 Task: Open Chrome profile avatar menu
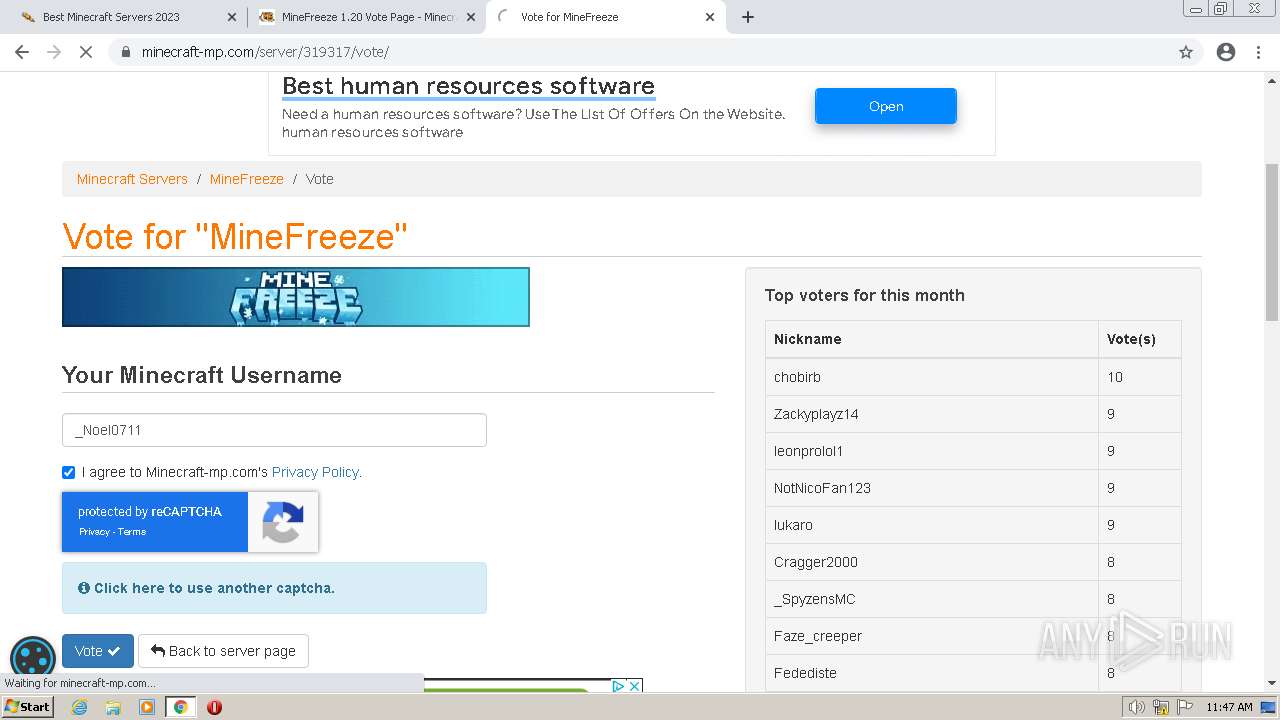coord(1226,52)
